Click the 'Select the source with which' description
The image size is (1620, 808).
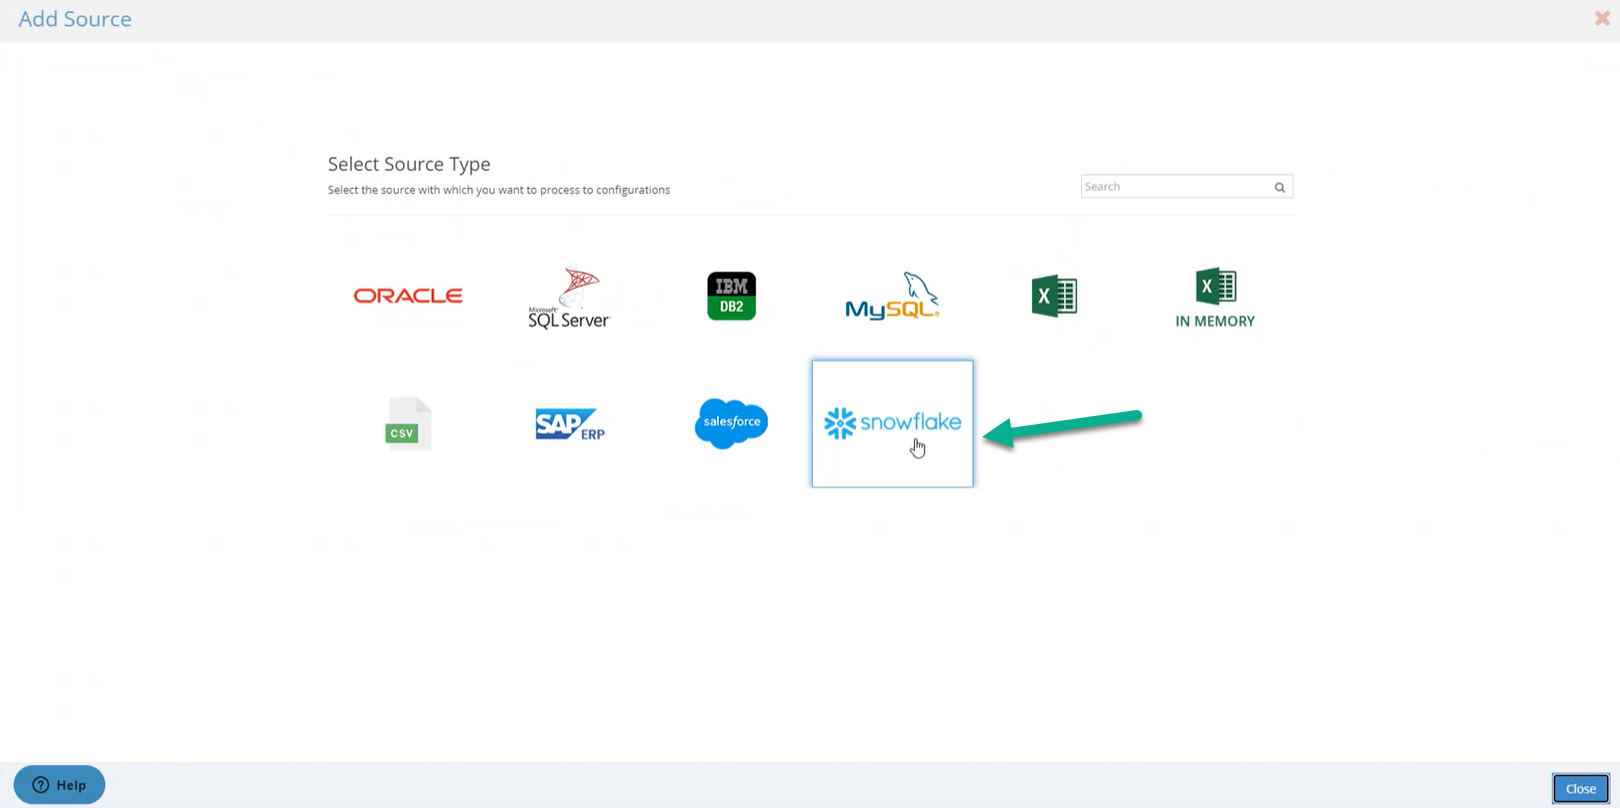click(x=499, y=190)
